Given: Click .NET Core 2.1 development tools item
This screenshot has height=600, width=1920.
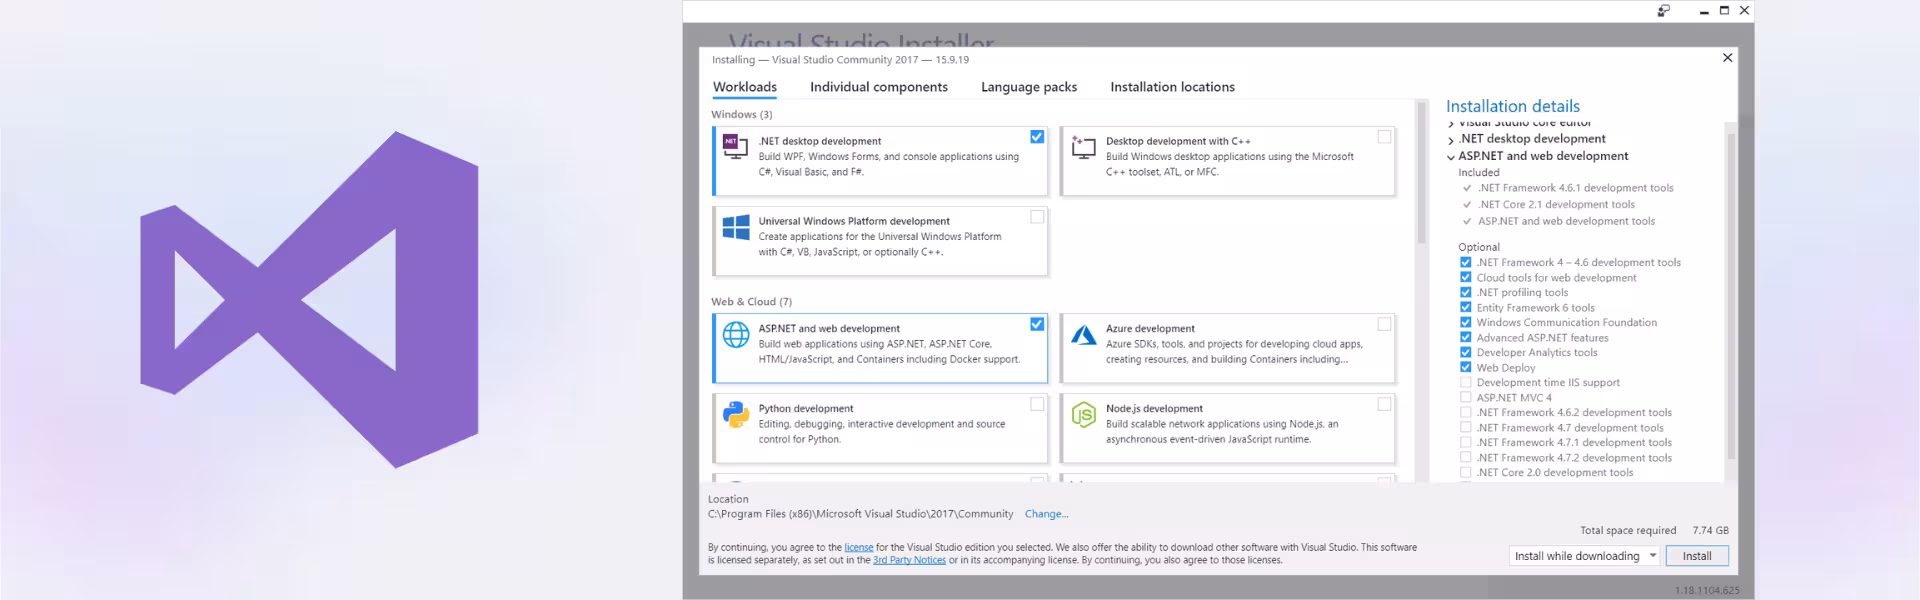Looking at the screenshot, I should point(1556,204).
